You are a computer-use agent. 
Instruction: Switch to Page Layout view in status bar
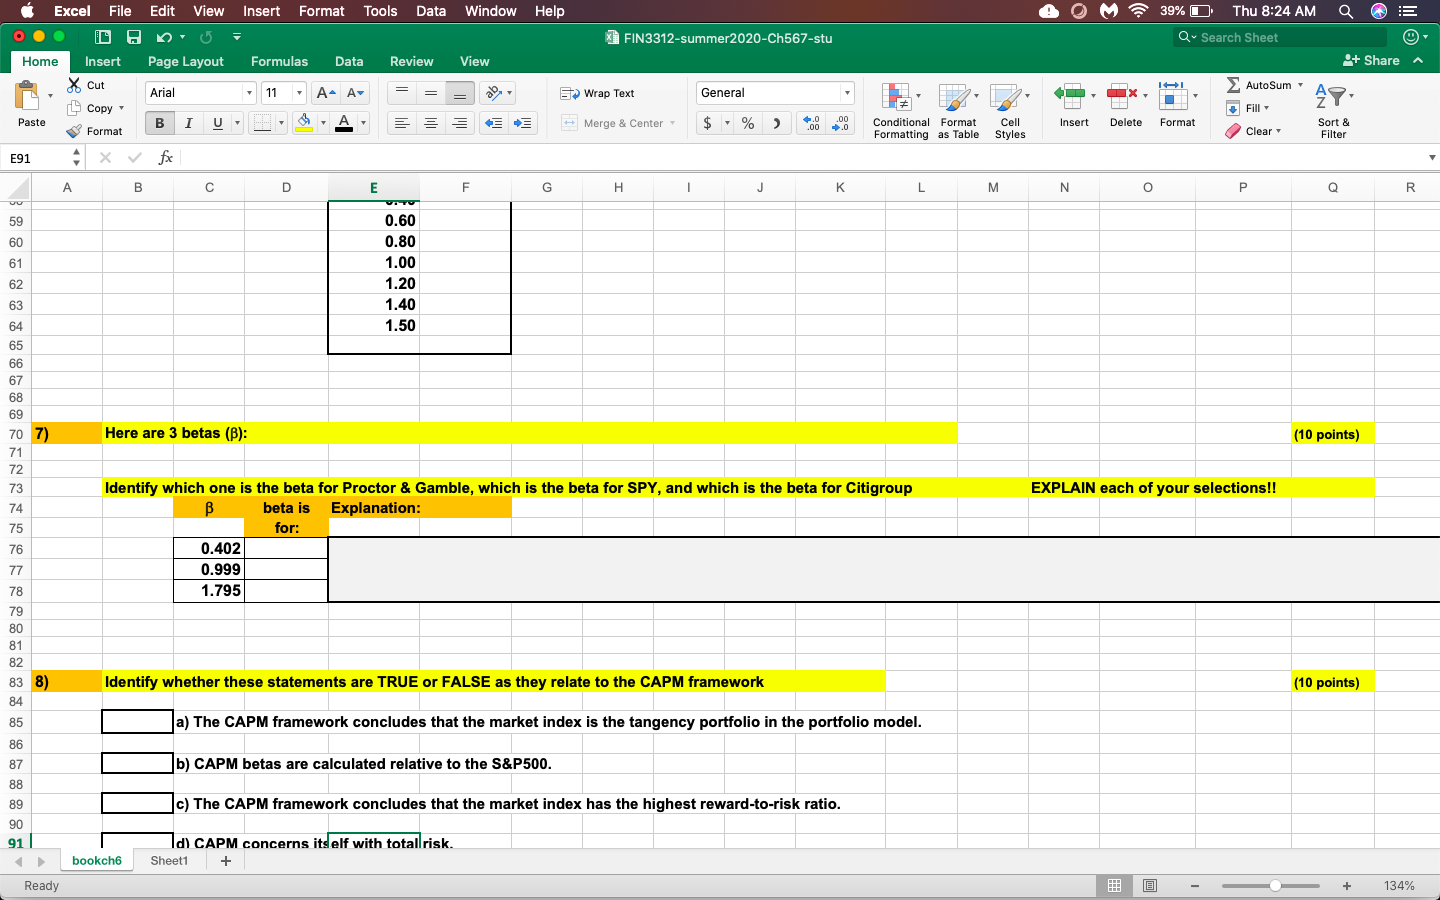(x=1150, y=886)
